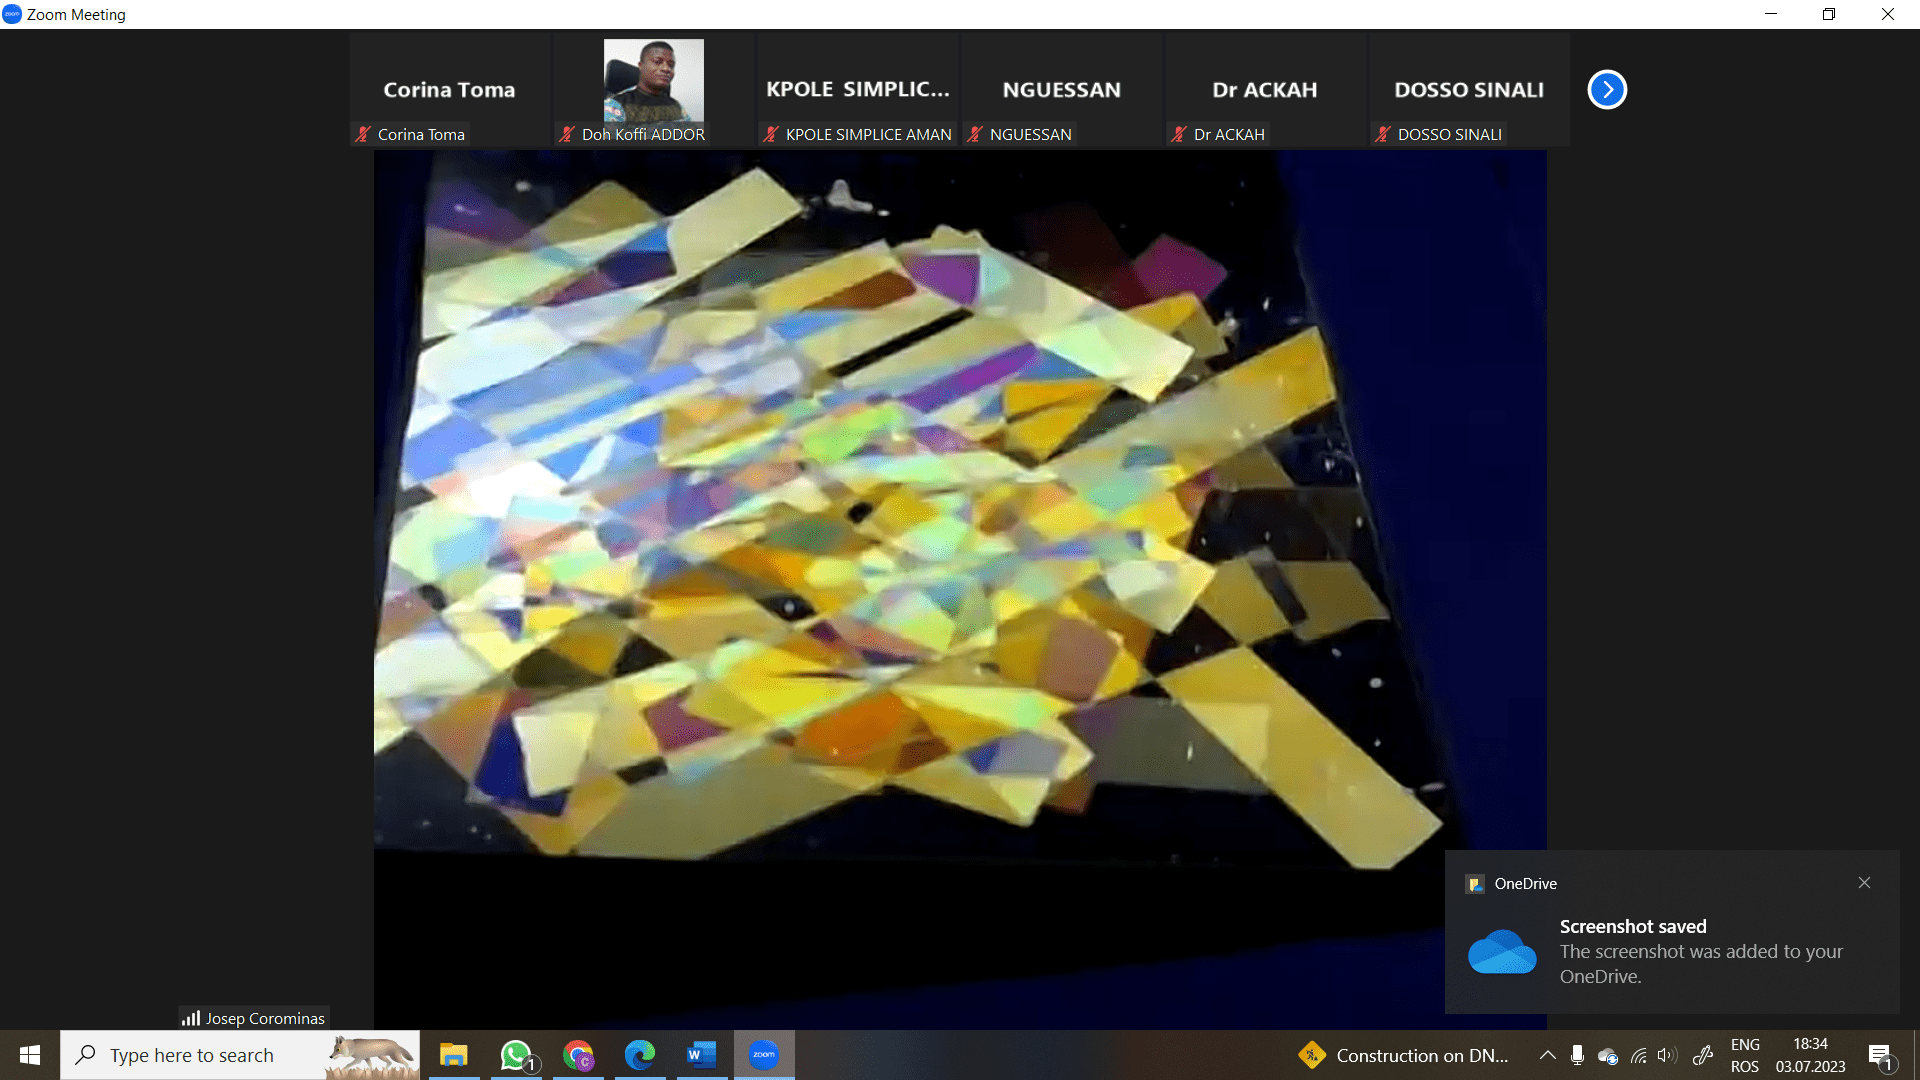1920x1080 pixels.
Task: Select Corina Toma participant tile
Action: [450, 89]
